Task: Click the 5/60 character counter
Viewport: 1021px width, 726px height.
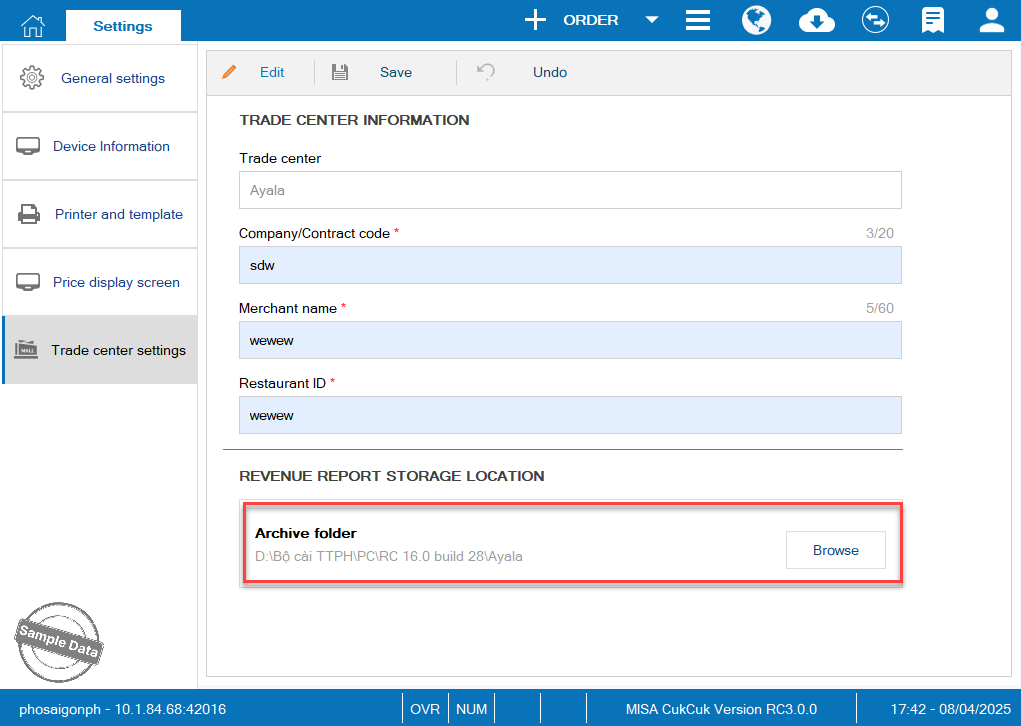Action: pos(880,308)
